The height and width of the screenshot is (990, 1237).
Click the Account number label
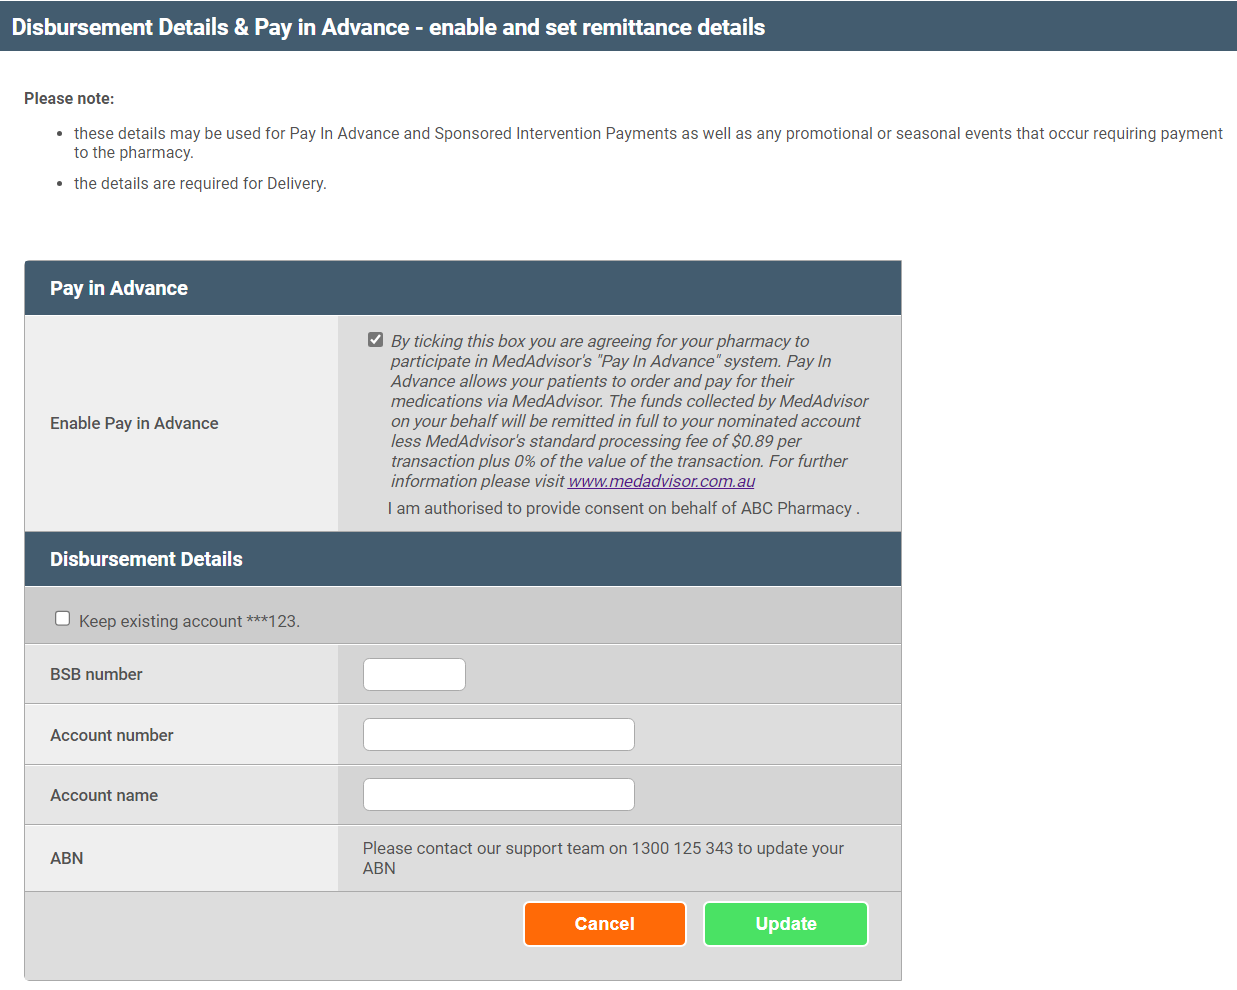(x=110, y=734)
